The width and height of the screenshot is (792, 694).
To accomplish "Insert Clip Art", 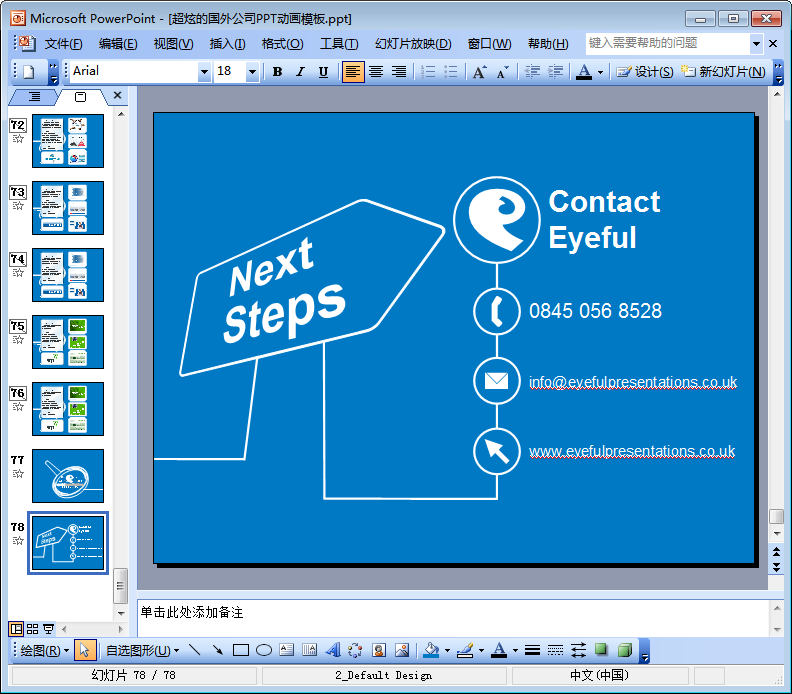I will click(x=379, y=650).
